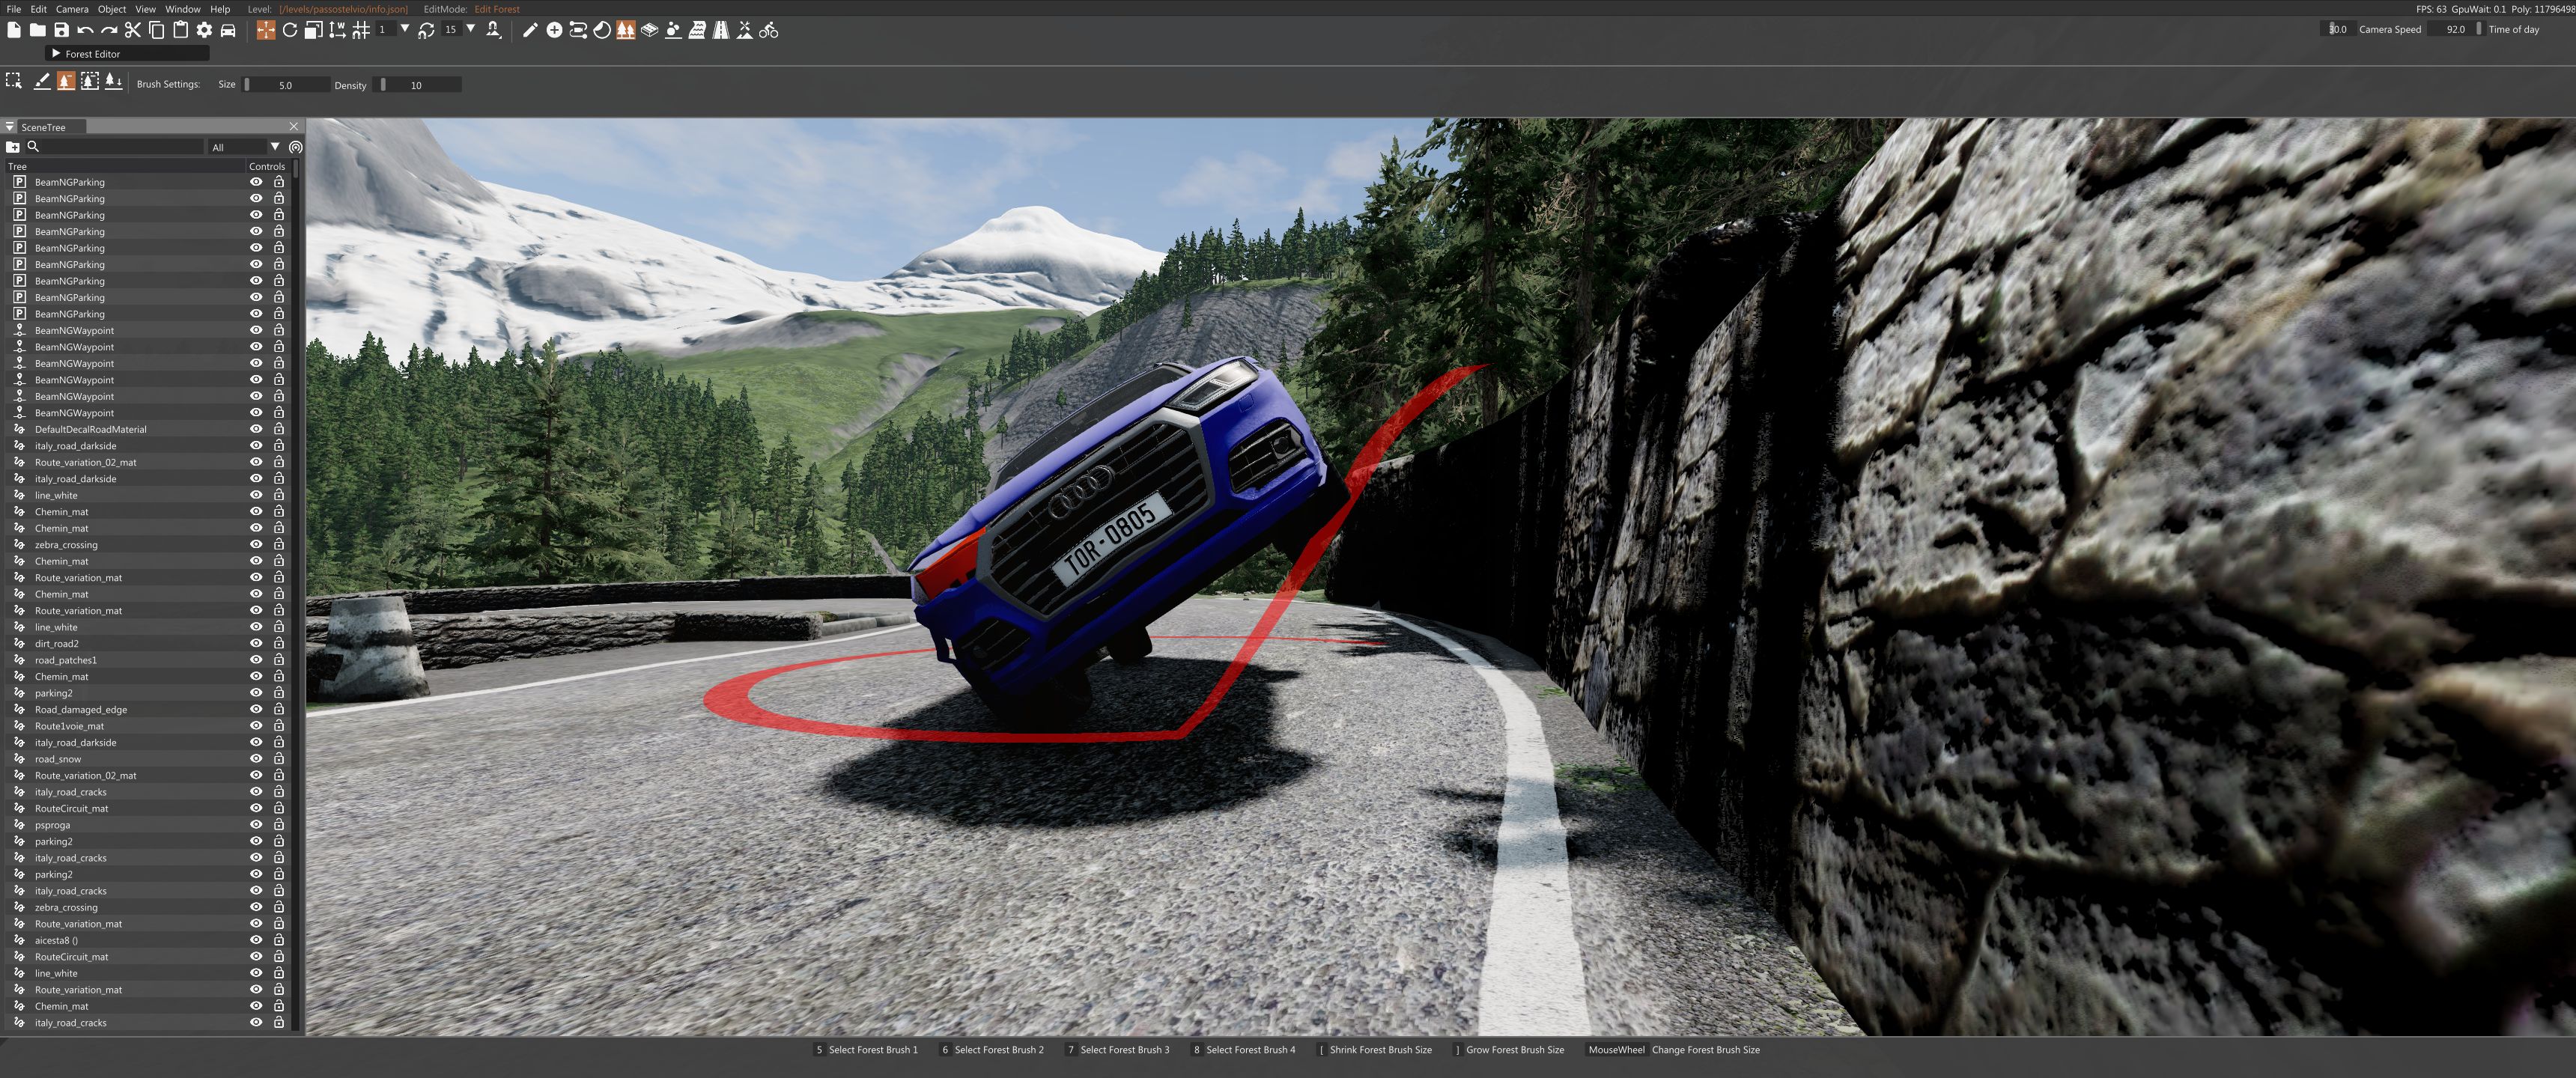
Task: Open the Camera menu
Action: (x=72, y=9)
